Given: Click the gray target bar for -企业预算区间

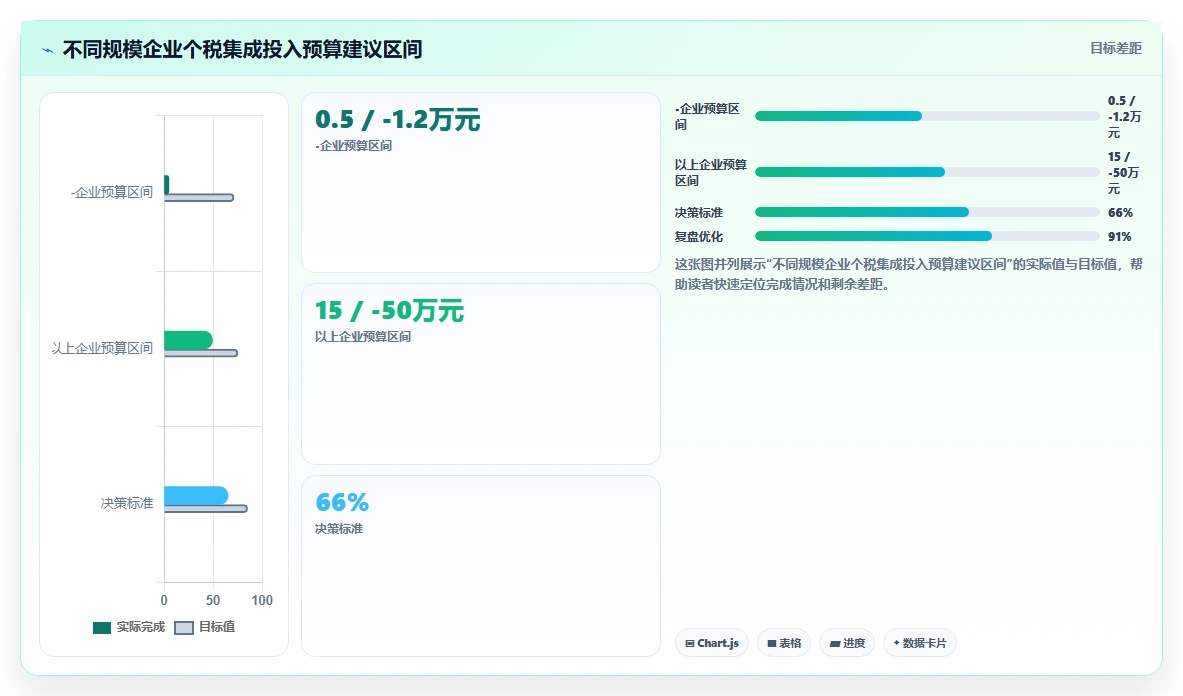Looking at the screenshot, I should (199, 198).
